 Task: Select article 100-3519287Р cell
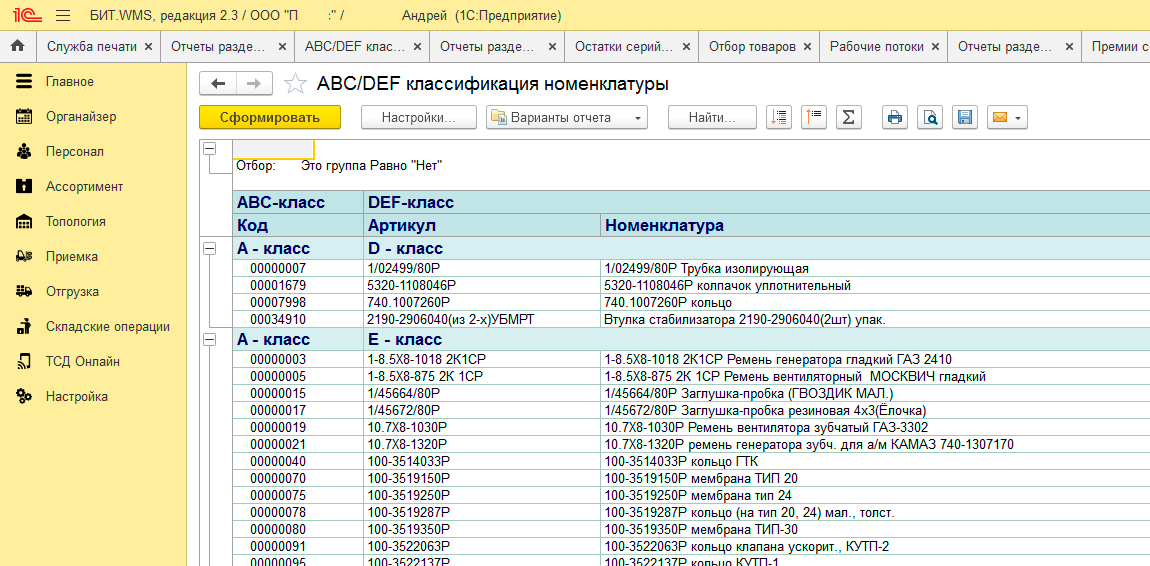[x=483, y=512]
